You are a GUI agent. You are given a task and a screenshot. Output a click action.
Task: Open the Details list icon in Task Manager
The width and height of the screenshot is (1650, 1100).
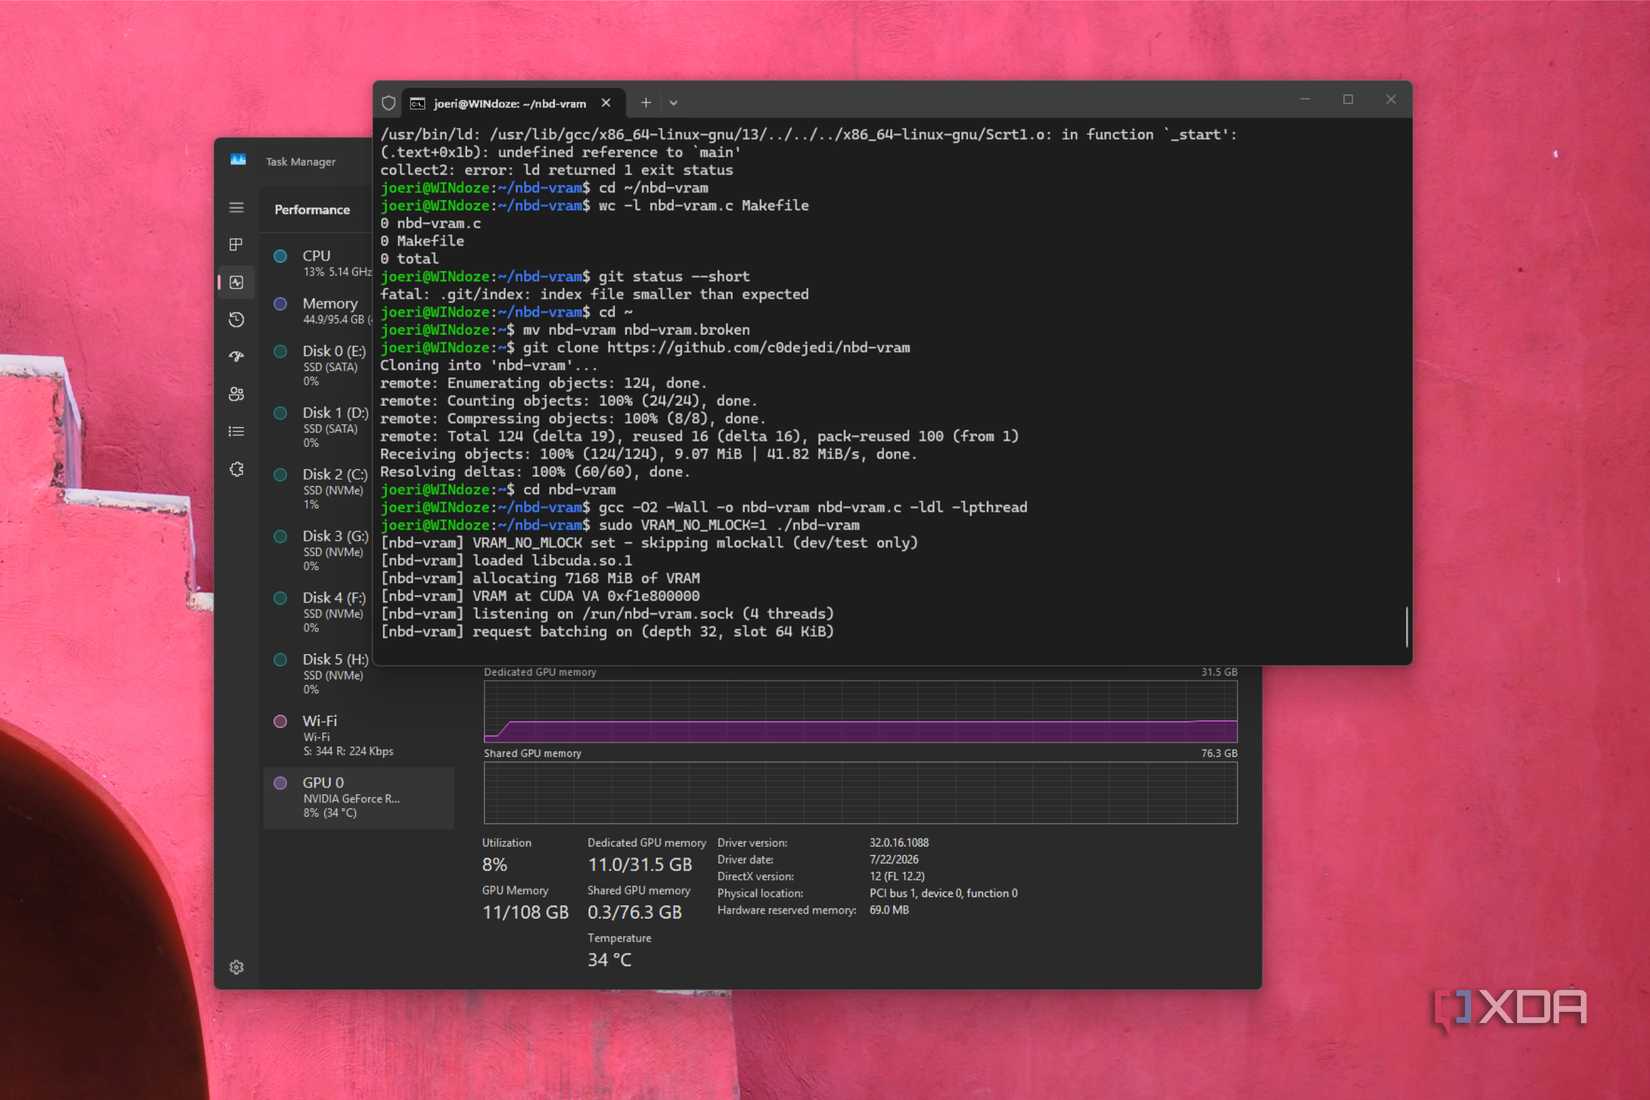tap(236, 432)
